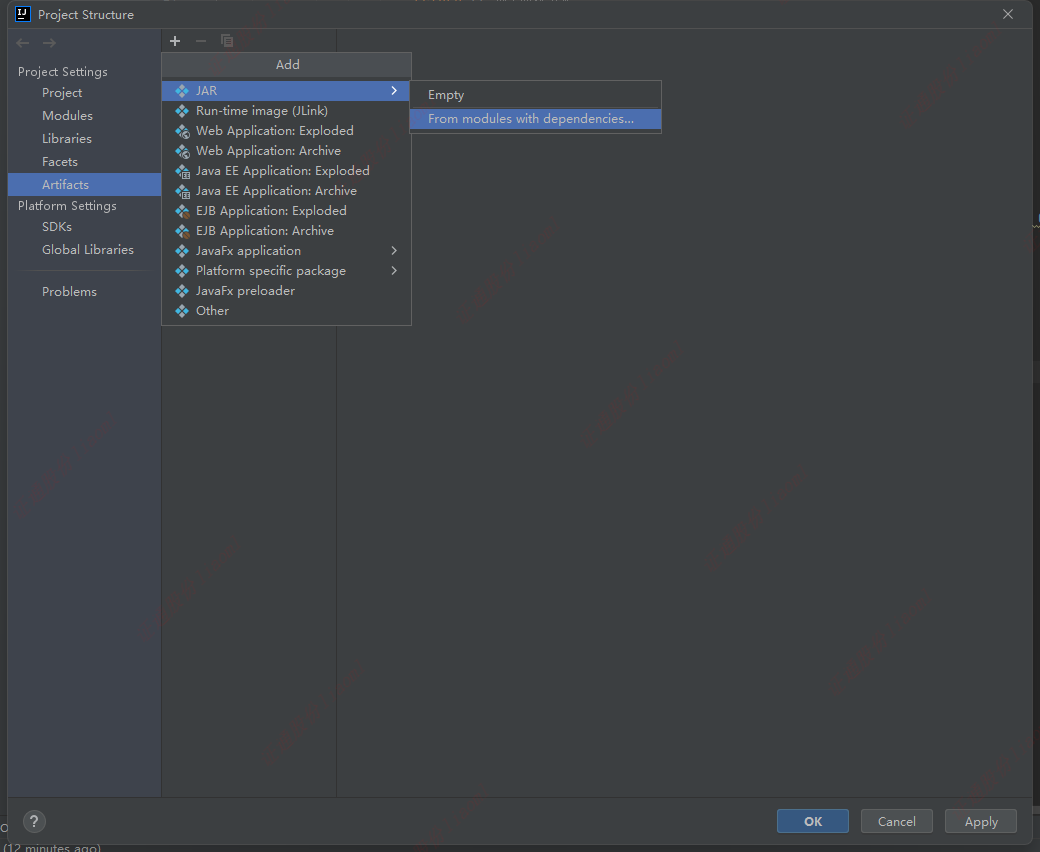Click the Add popup header
This screenshot has width=1040, height=852.
287,65
